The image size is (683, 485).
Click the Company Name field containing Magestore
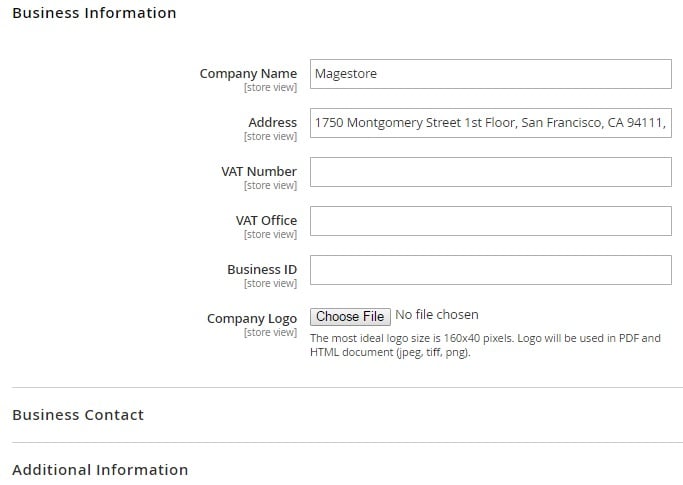click(x=490, y=74)
